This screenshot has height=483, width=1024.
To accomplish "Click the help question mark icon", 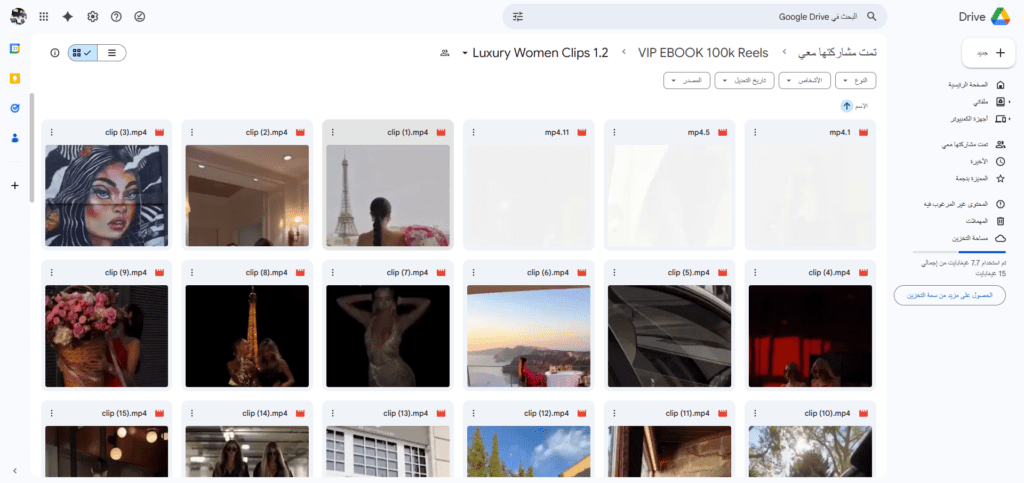I will click(x=116, y=17).
